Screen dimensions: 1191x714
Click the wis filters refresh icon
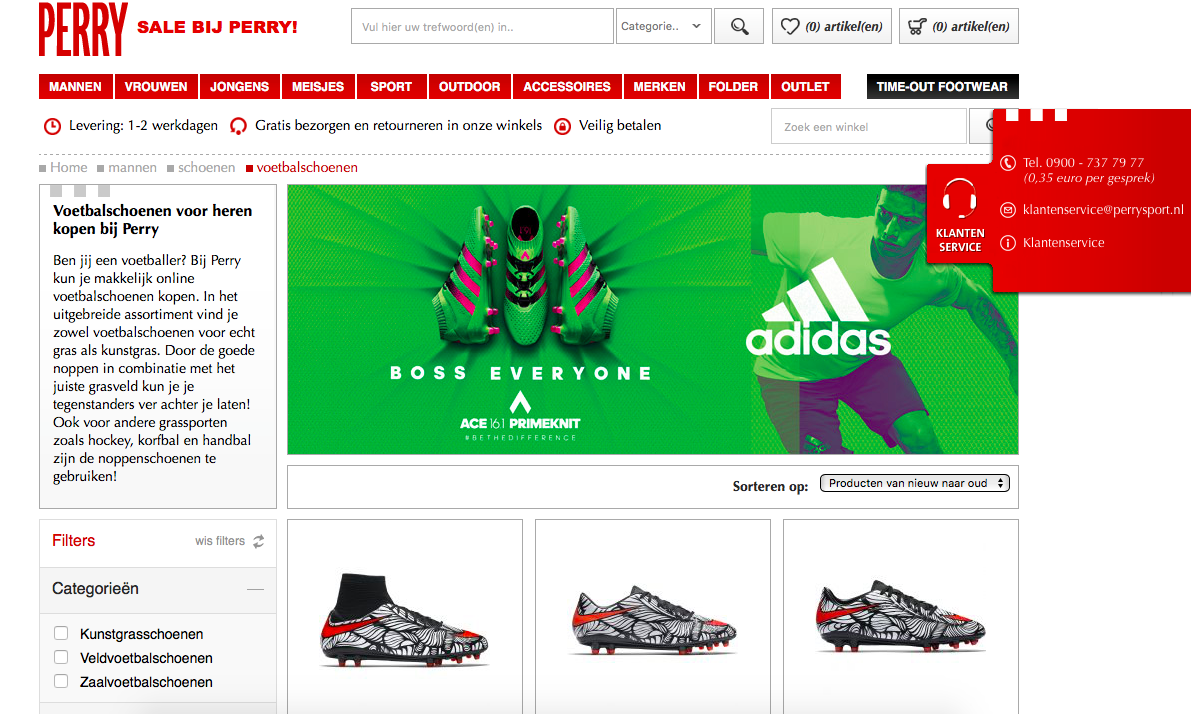pos(258,541)
